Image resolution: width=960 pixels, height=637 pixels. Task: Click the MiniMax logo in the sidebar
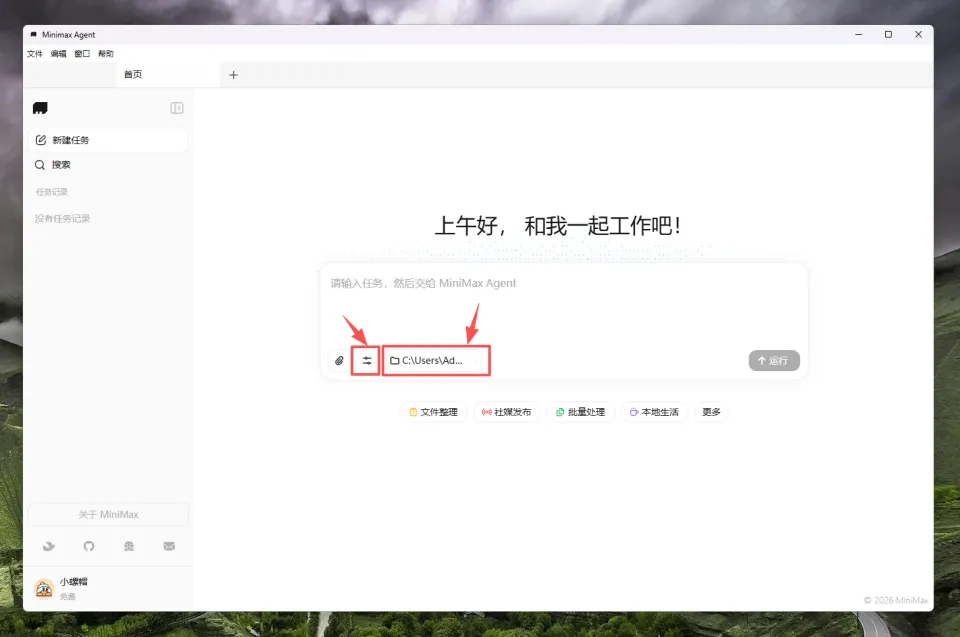pyautogui.click(x=40, y=108)
